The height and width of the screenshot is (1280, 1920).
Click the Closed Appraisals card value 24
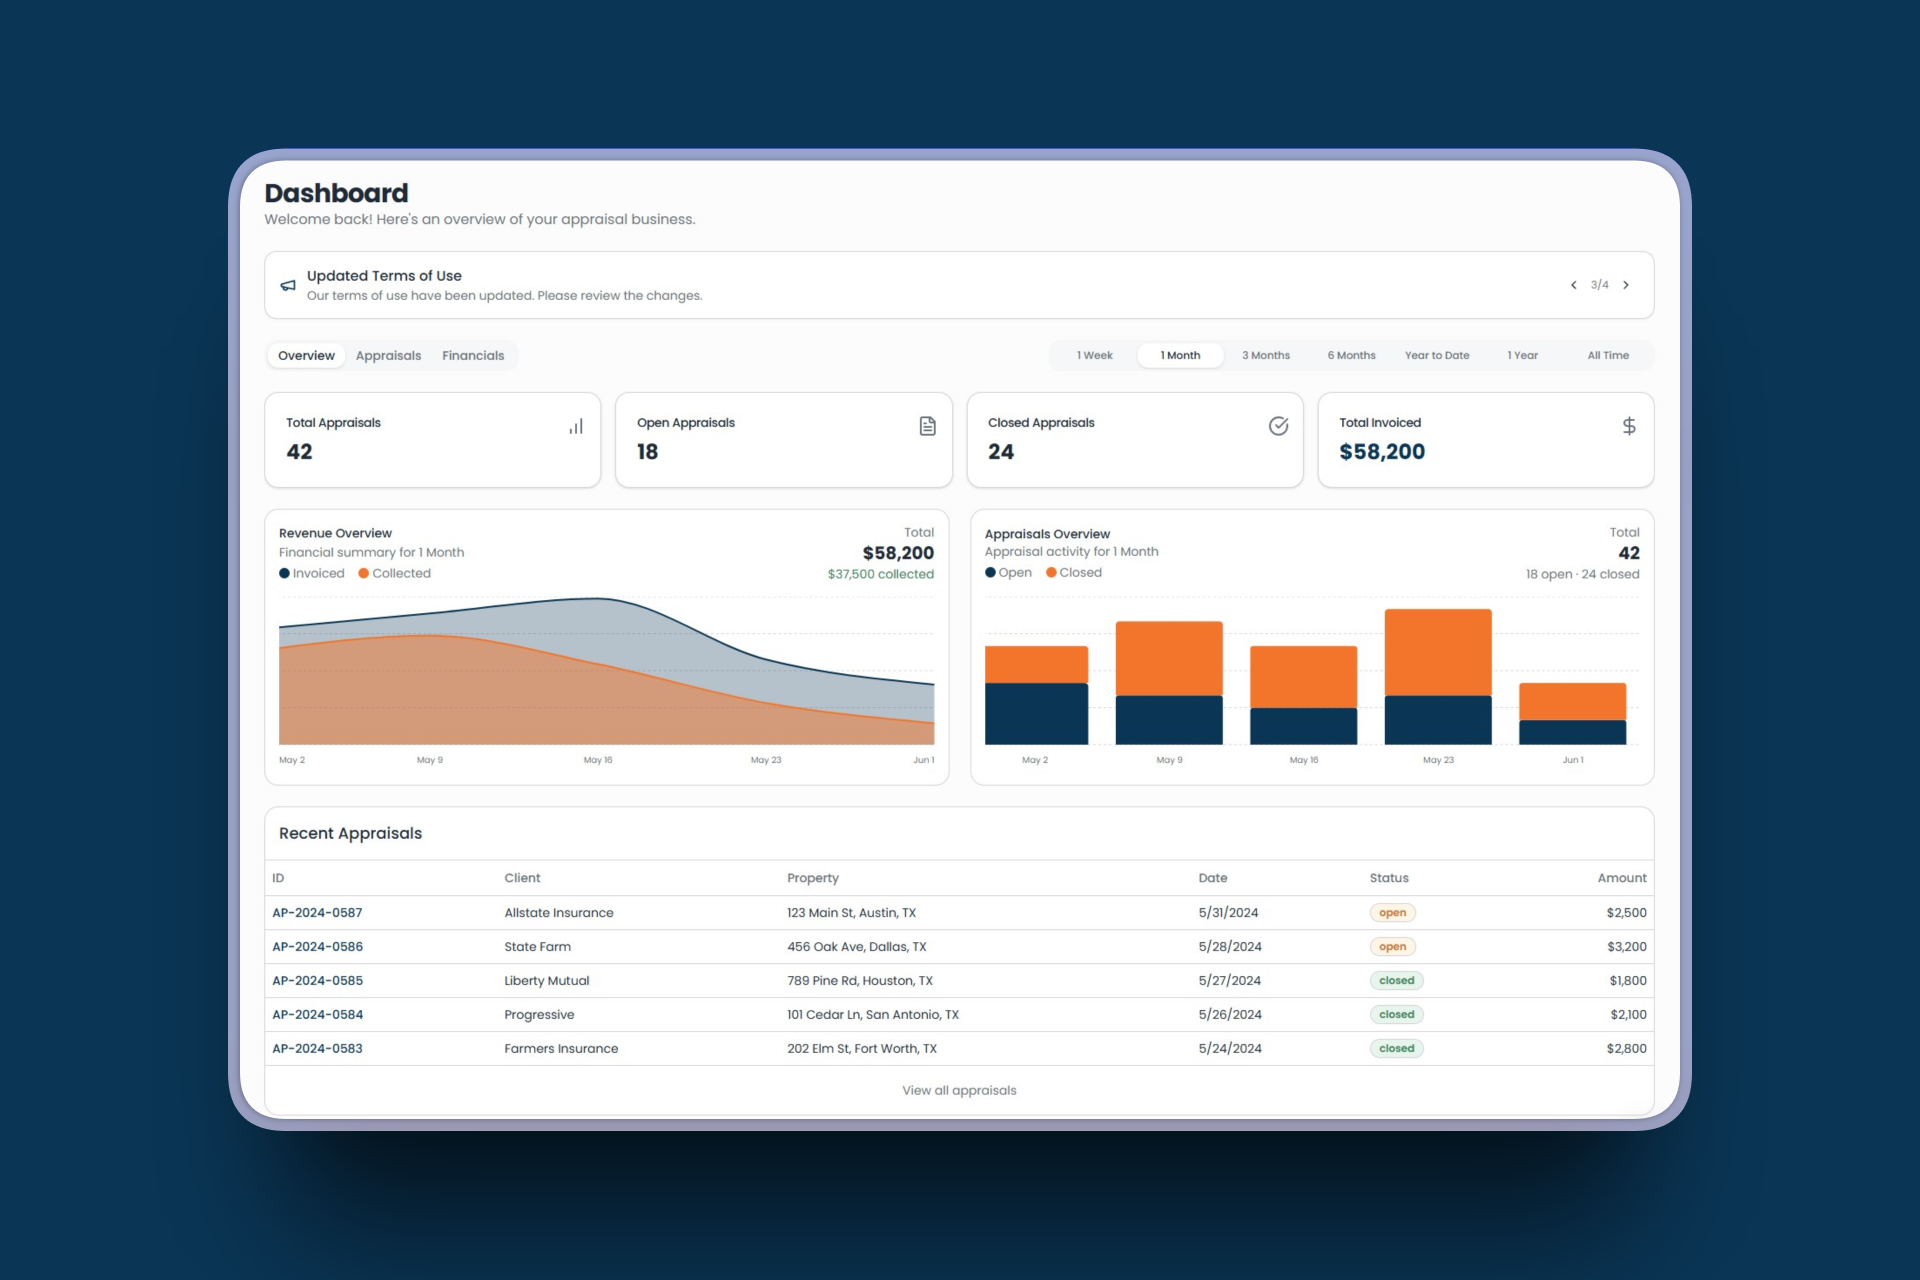[1001, 452]
